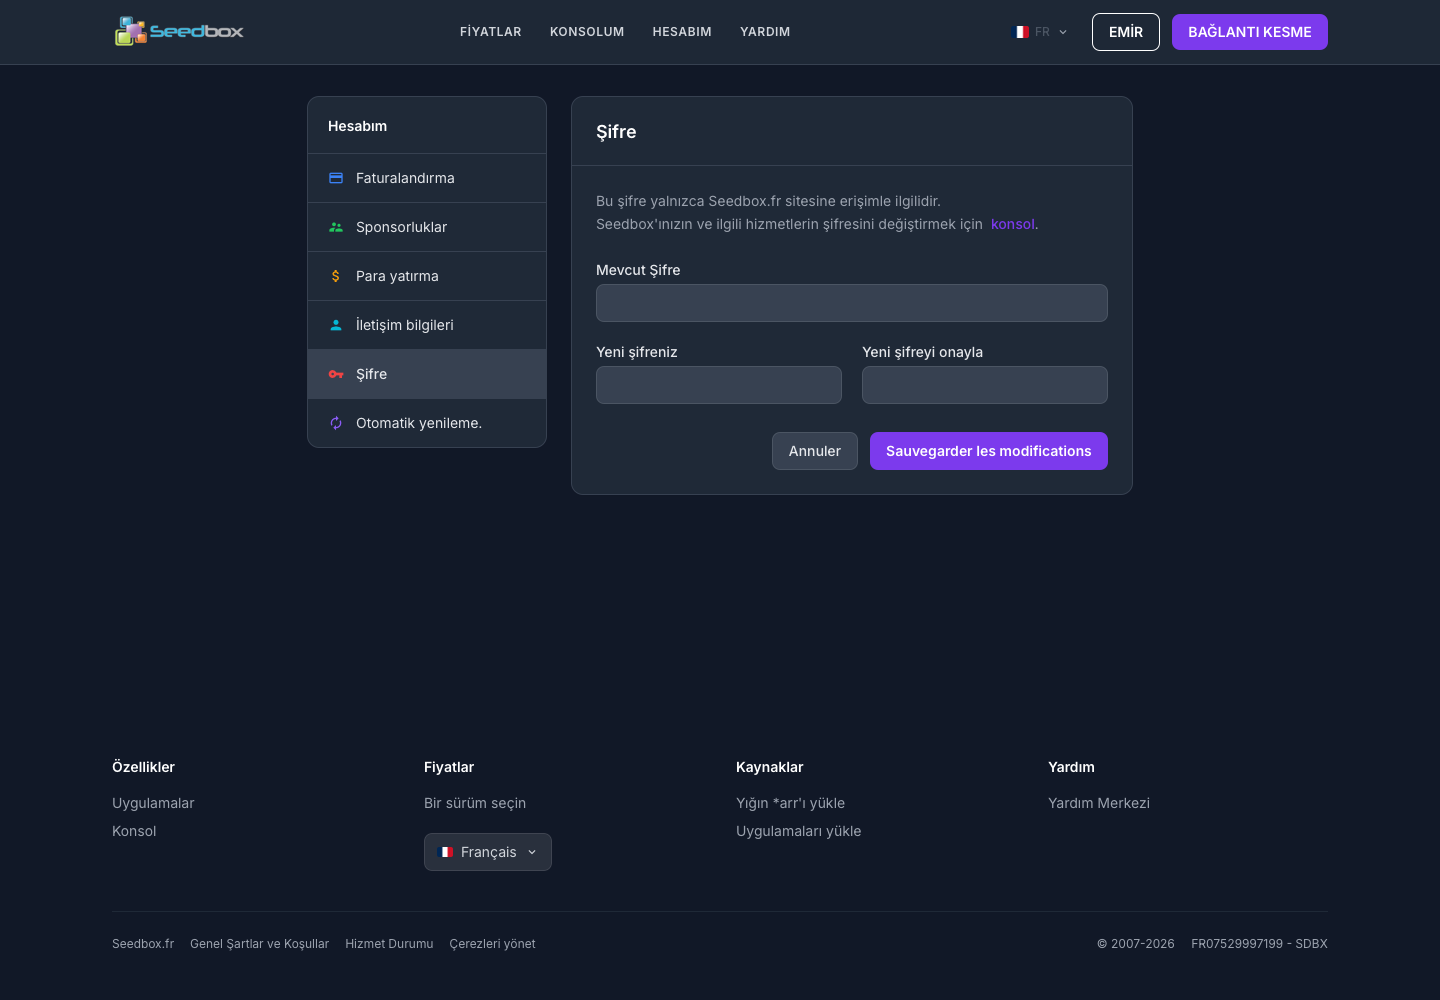The image size is (1440, 1000).
Task: Click the Şifre key icon
Action: [336, 374]
